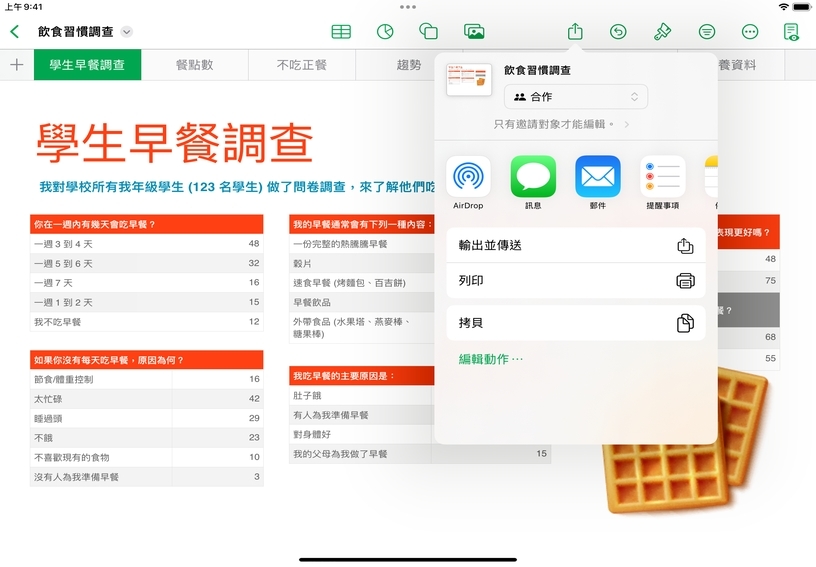Open the More options ellipsis icon
Image resolution: width=816 pixels, height=567 pixels.
[750, 32]
